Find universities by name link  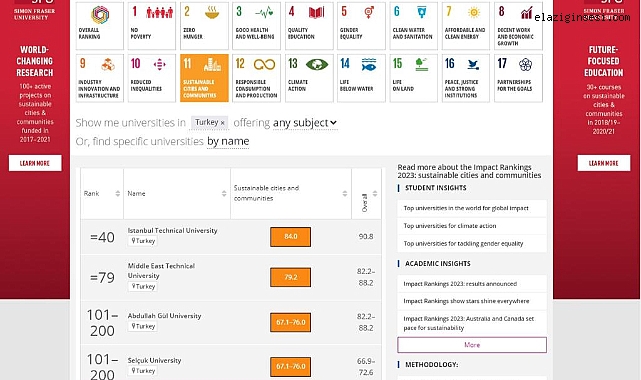[x=228, y=141]
